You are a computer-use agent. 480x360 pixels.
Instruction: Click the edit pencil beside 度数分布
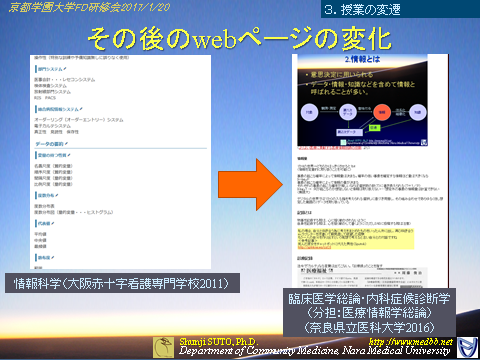[57, 195]
